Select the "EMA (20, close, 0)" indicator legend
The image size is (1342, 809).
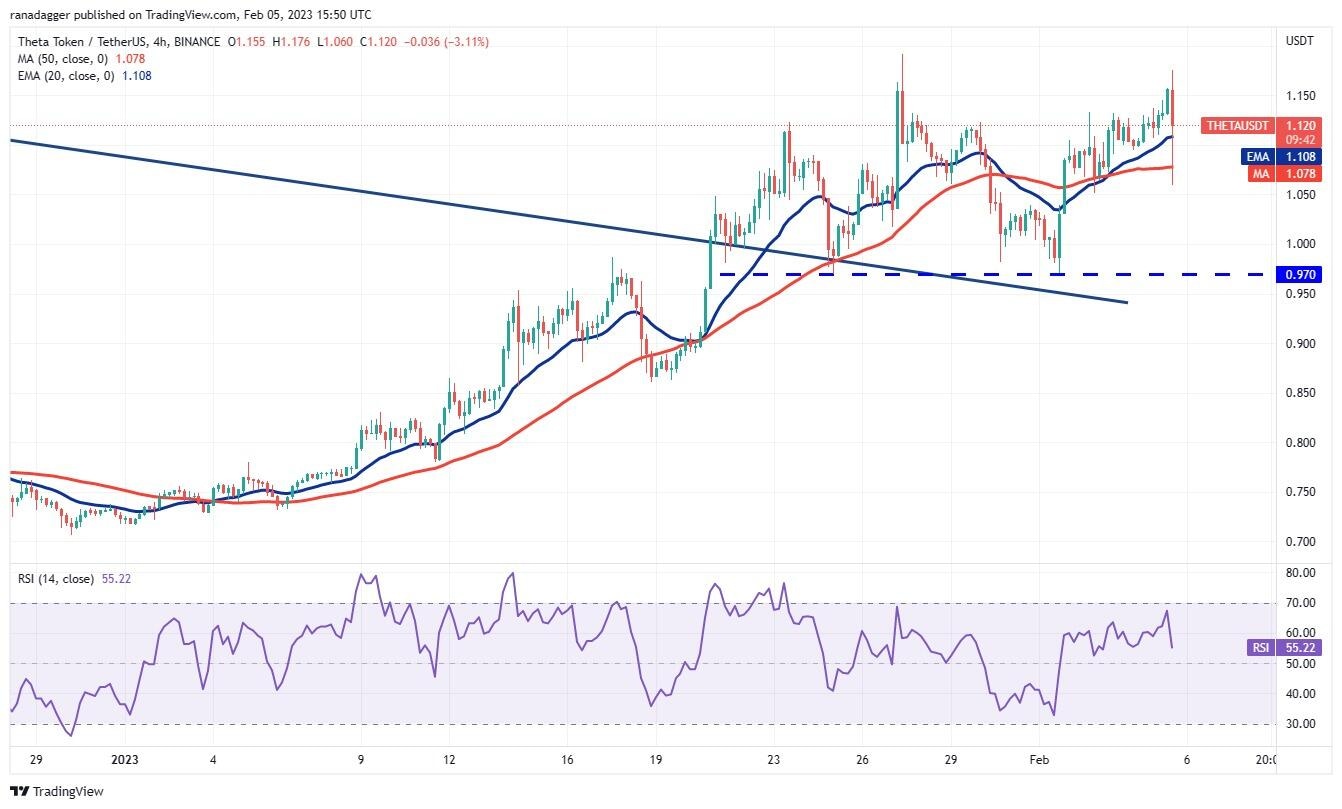click(66, 75)
